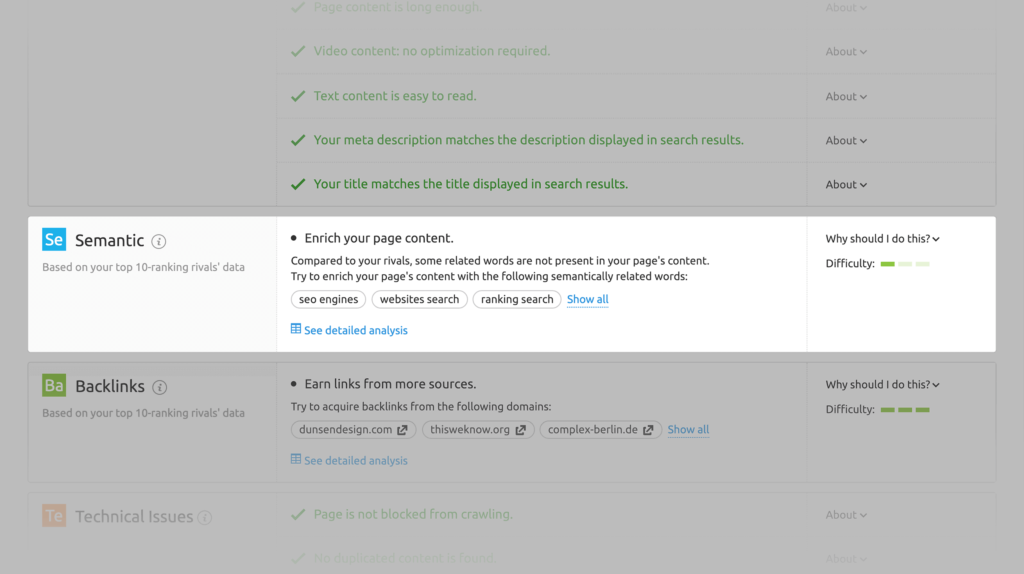Expand About for the title match check

click(846, 185)
